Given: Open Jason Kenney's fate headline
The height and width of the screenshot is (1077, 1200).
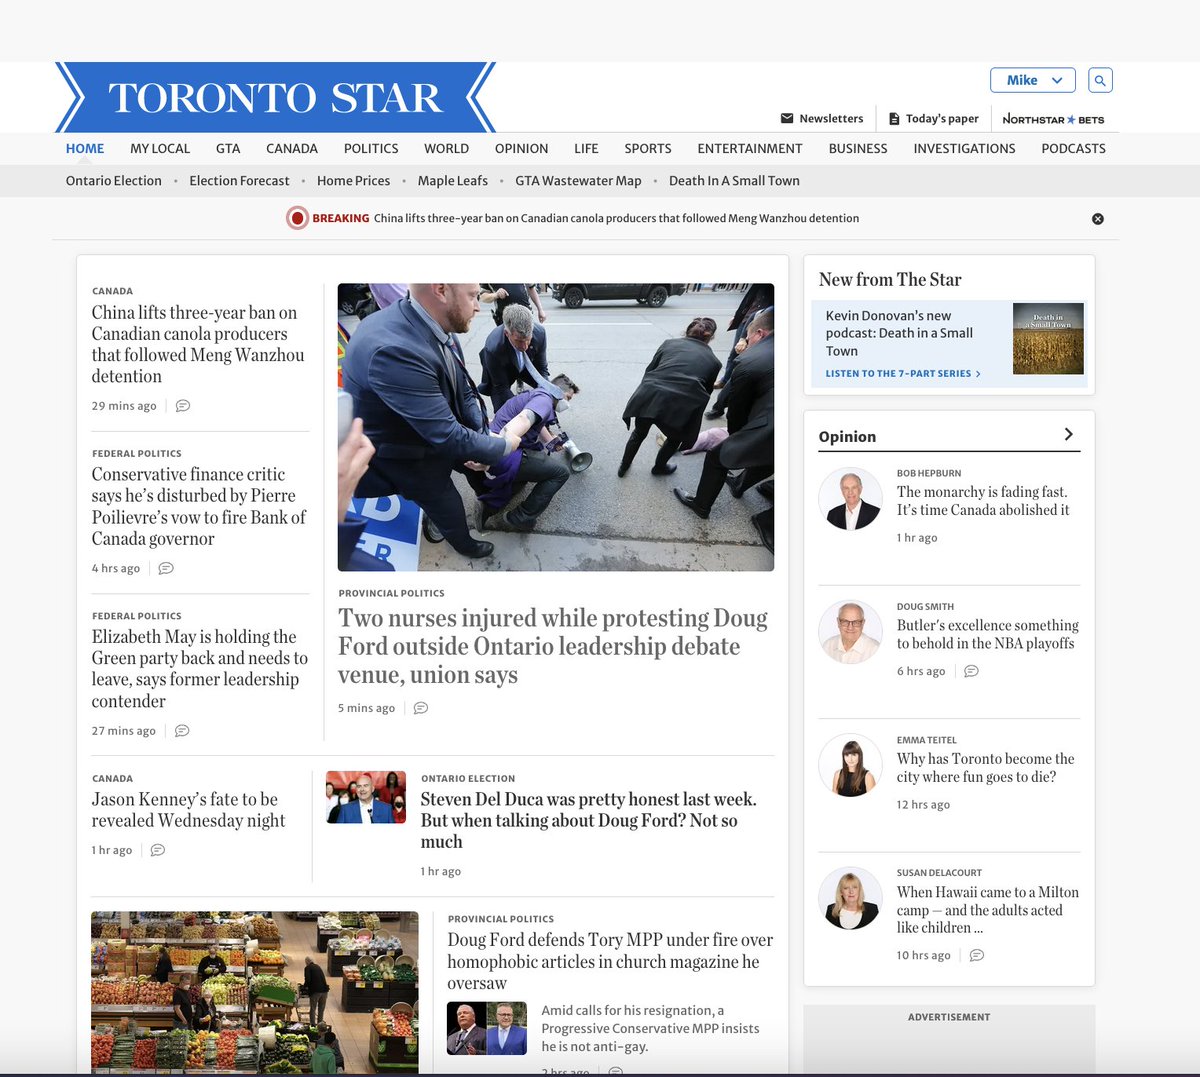Looking at the screenshot, I should coord(189,810).
